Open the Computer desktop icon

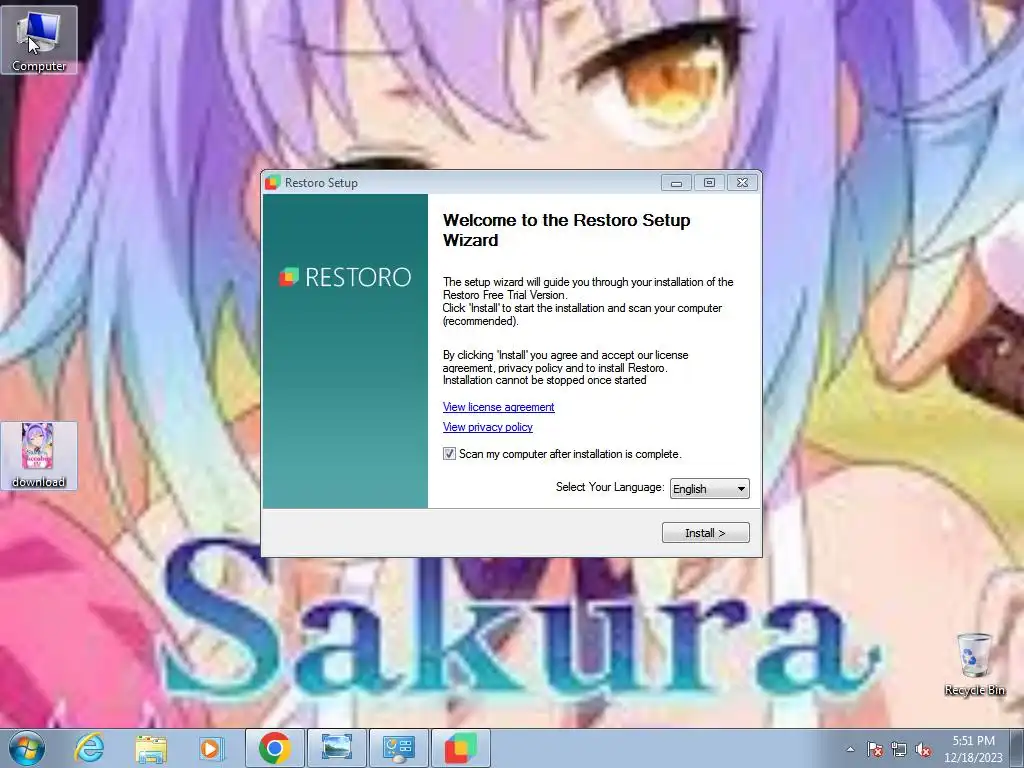[x=39, y=40]
